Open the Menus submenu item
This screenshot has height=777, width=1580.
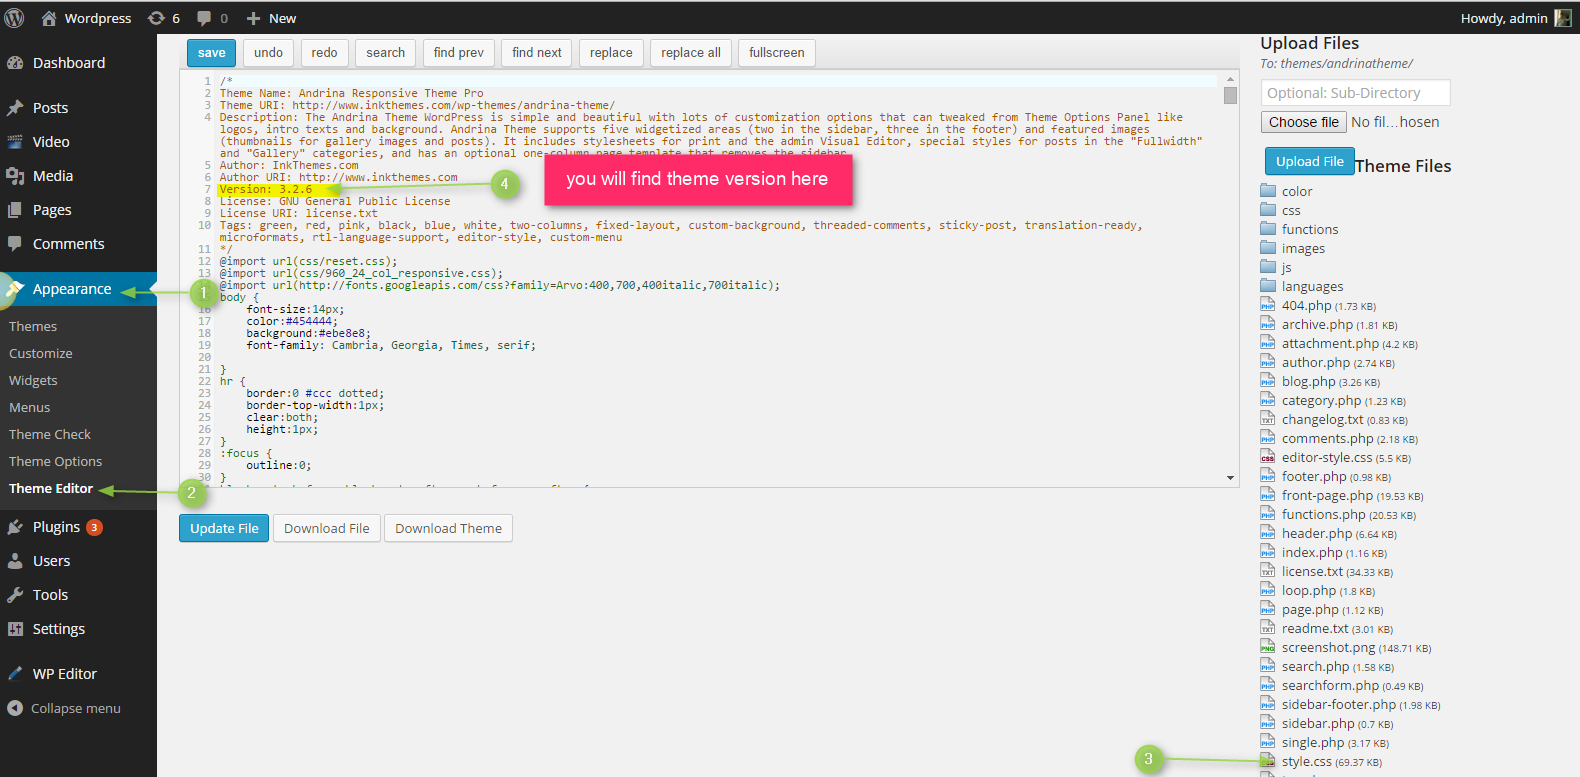tap(30, 407)
